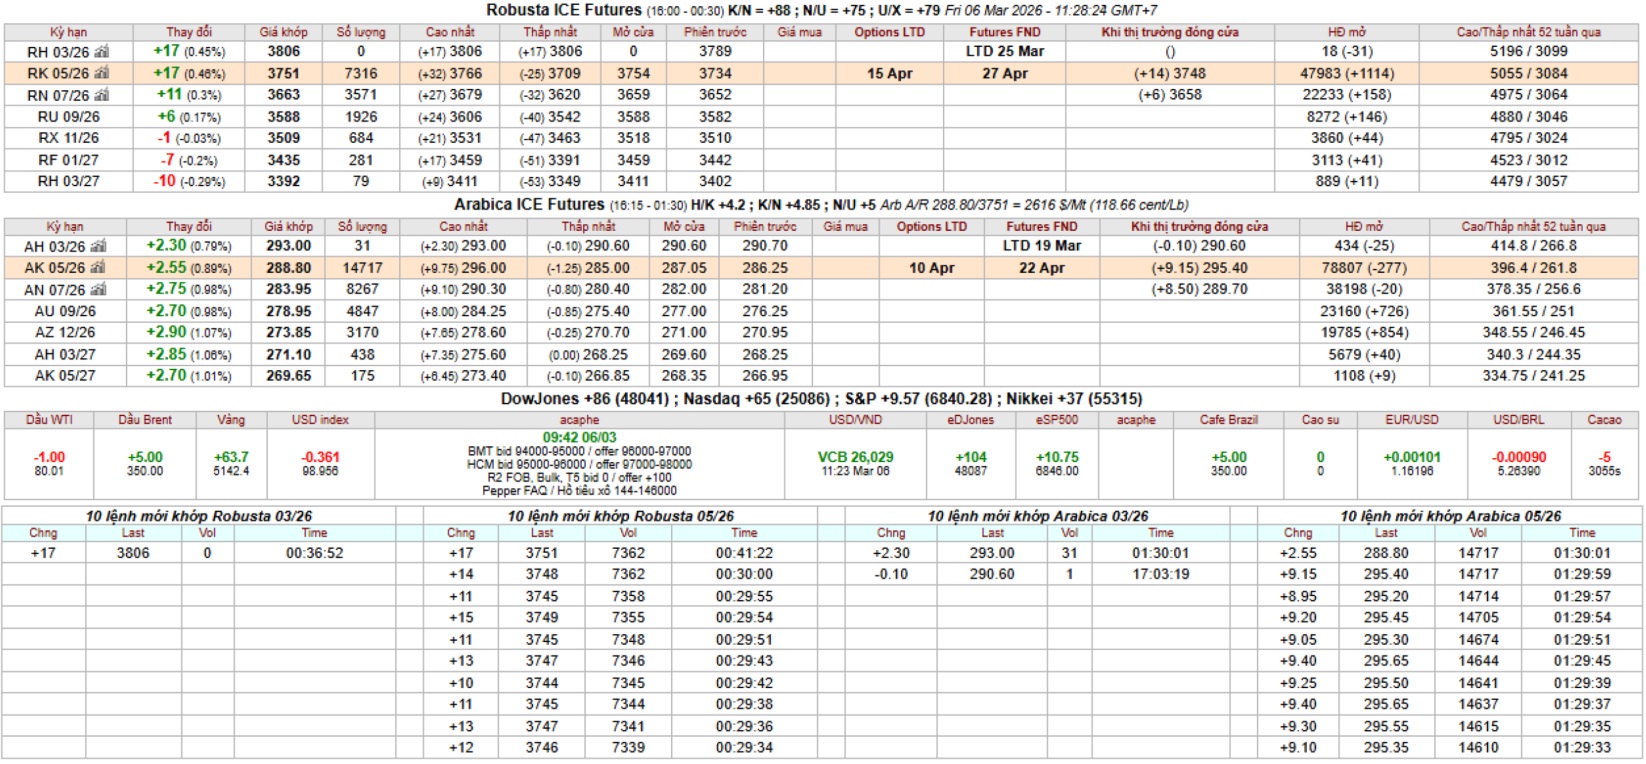Viewport: 1646px width, 764px height.
Task: Click the "USD/BRL" column header
Action: click(1518, 420)
